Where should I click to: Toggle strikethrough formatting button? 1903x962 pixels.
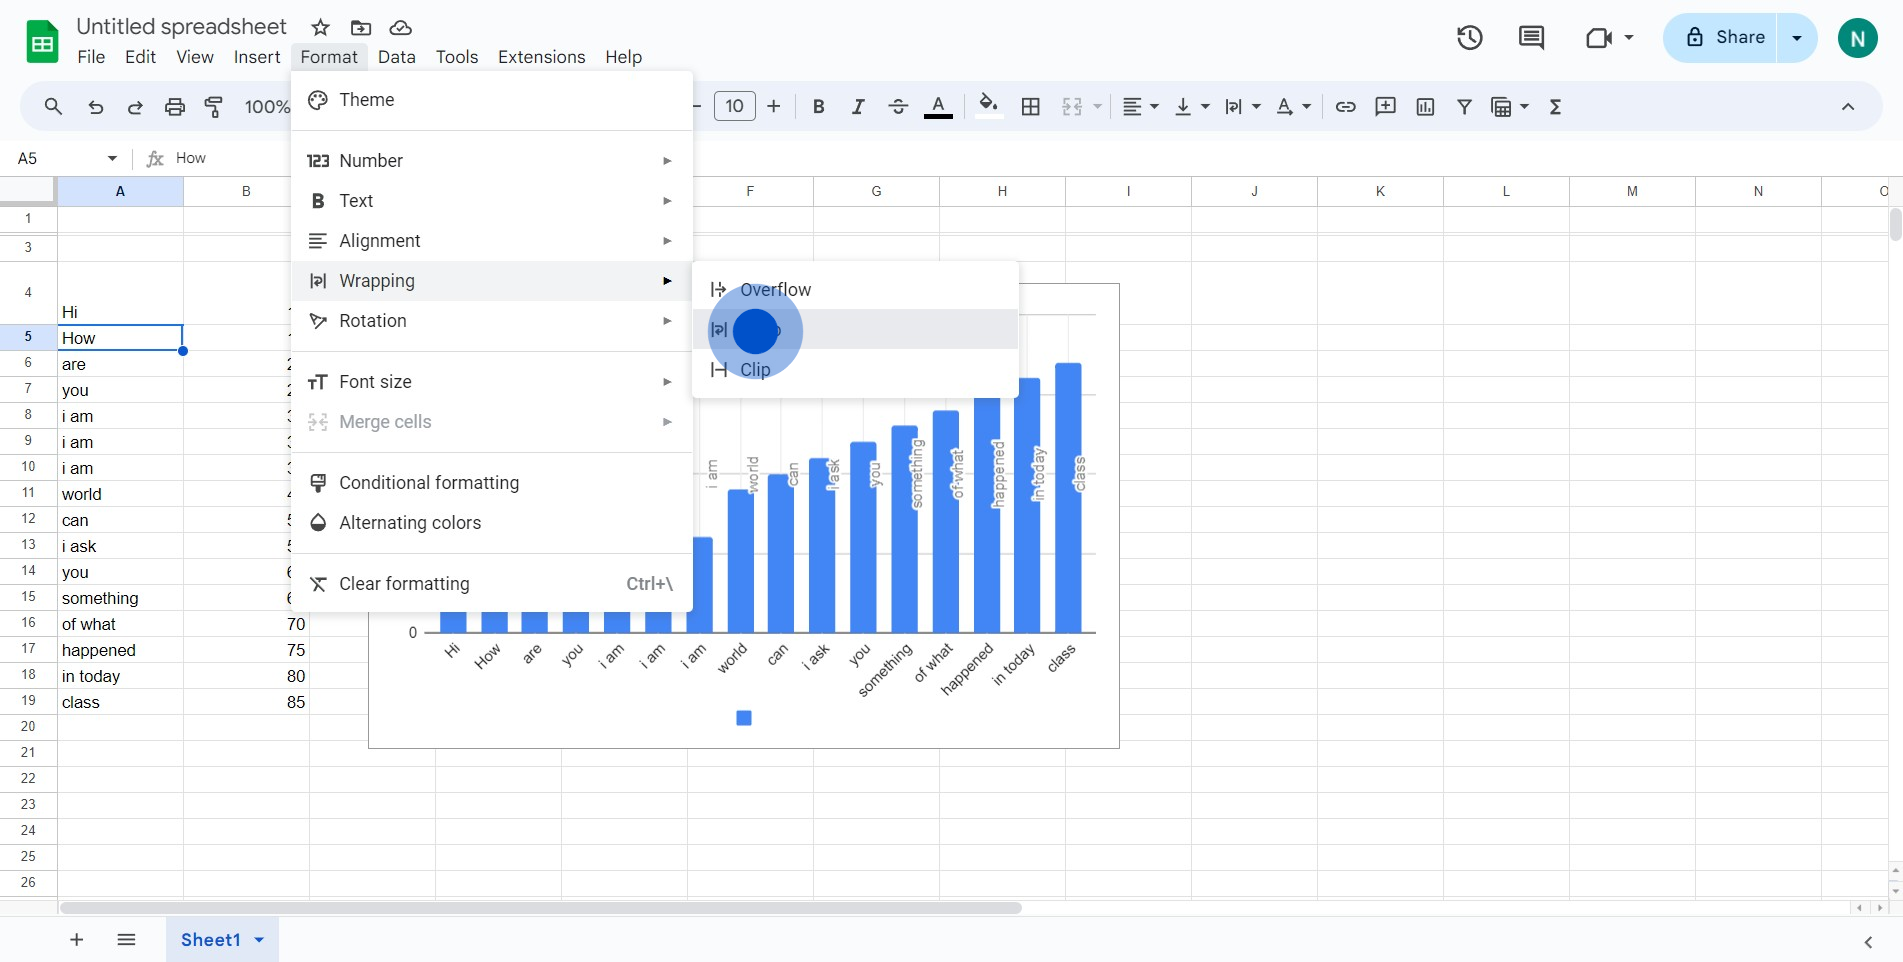[897, 107]
